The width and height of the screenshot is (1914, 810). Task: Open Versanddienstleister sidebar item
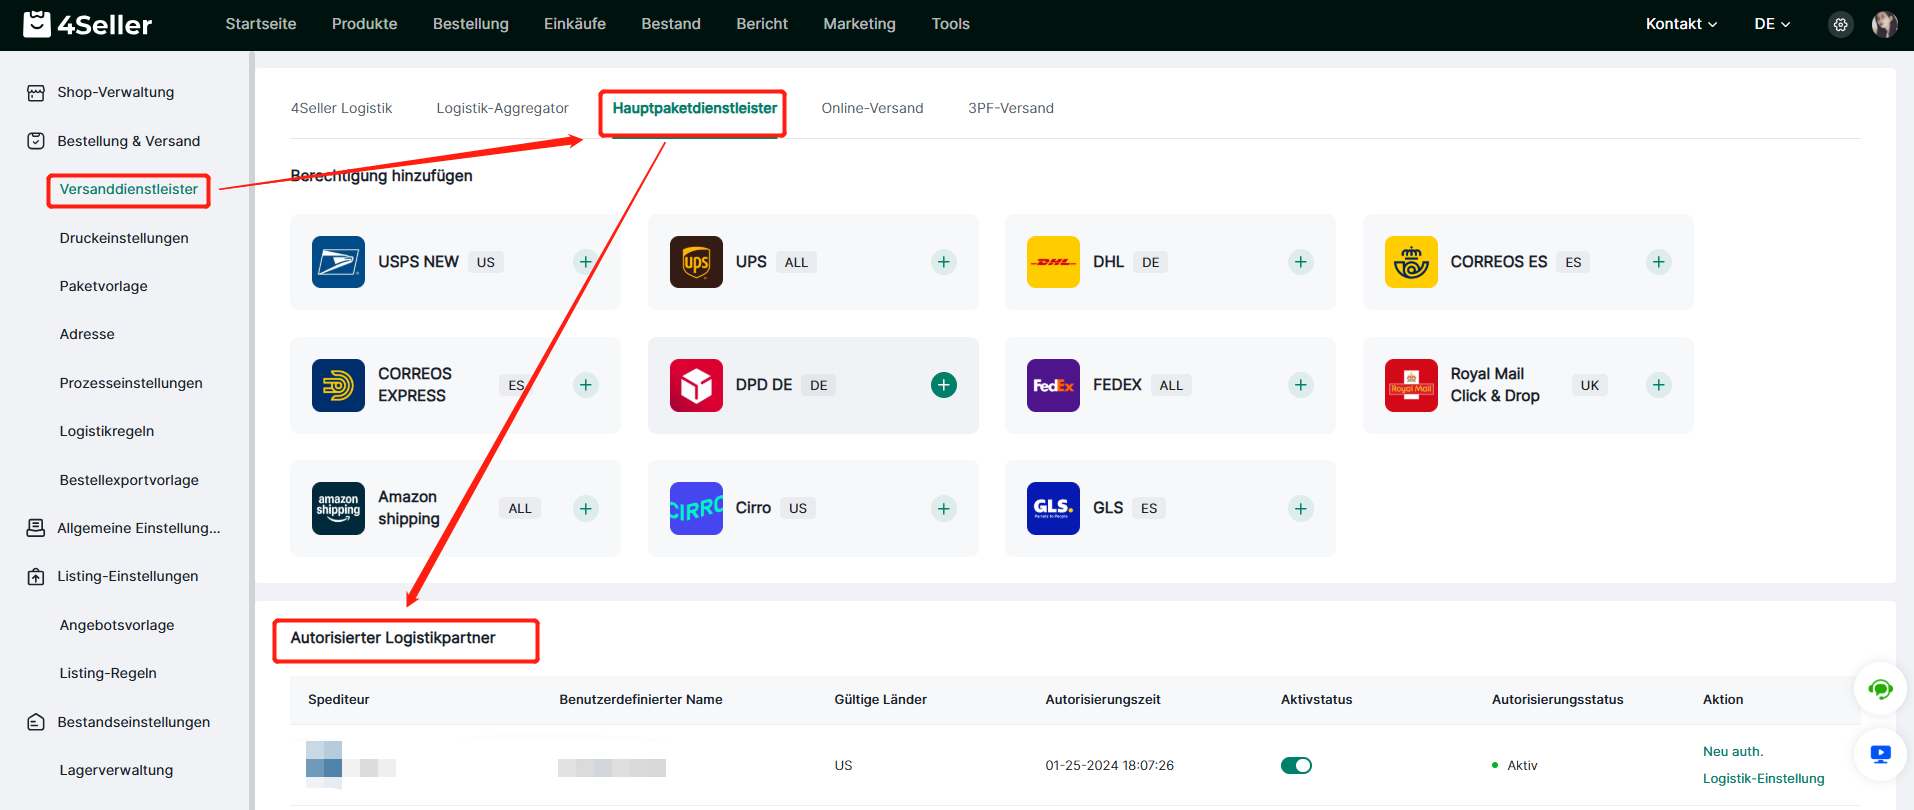(x=128, y=189)
